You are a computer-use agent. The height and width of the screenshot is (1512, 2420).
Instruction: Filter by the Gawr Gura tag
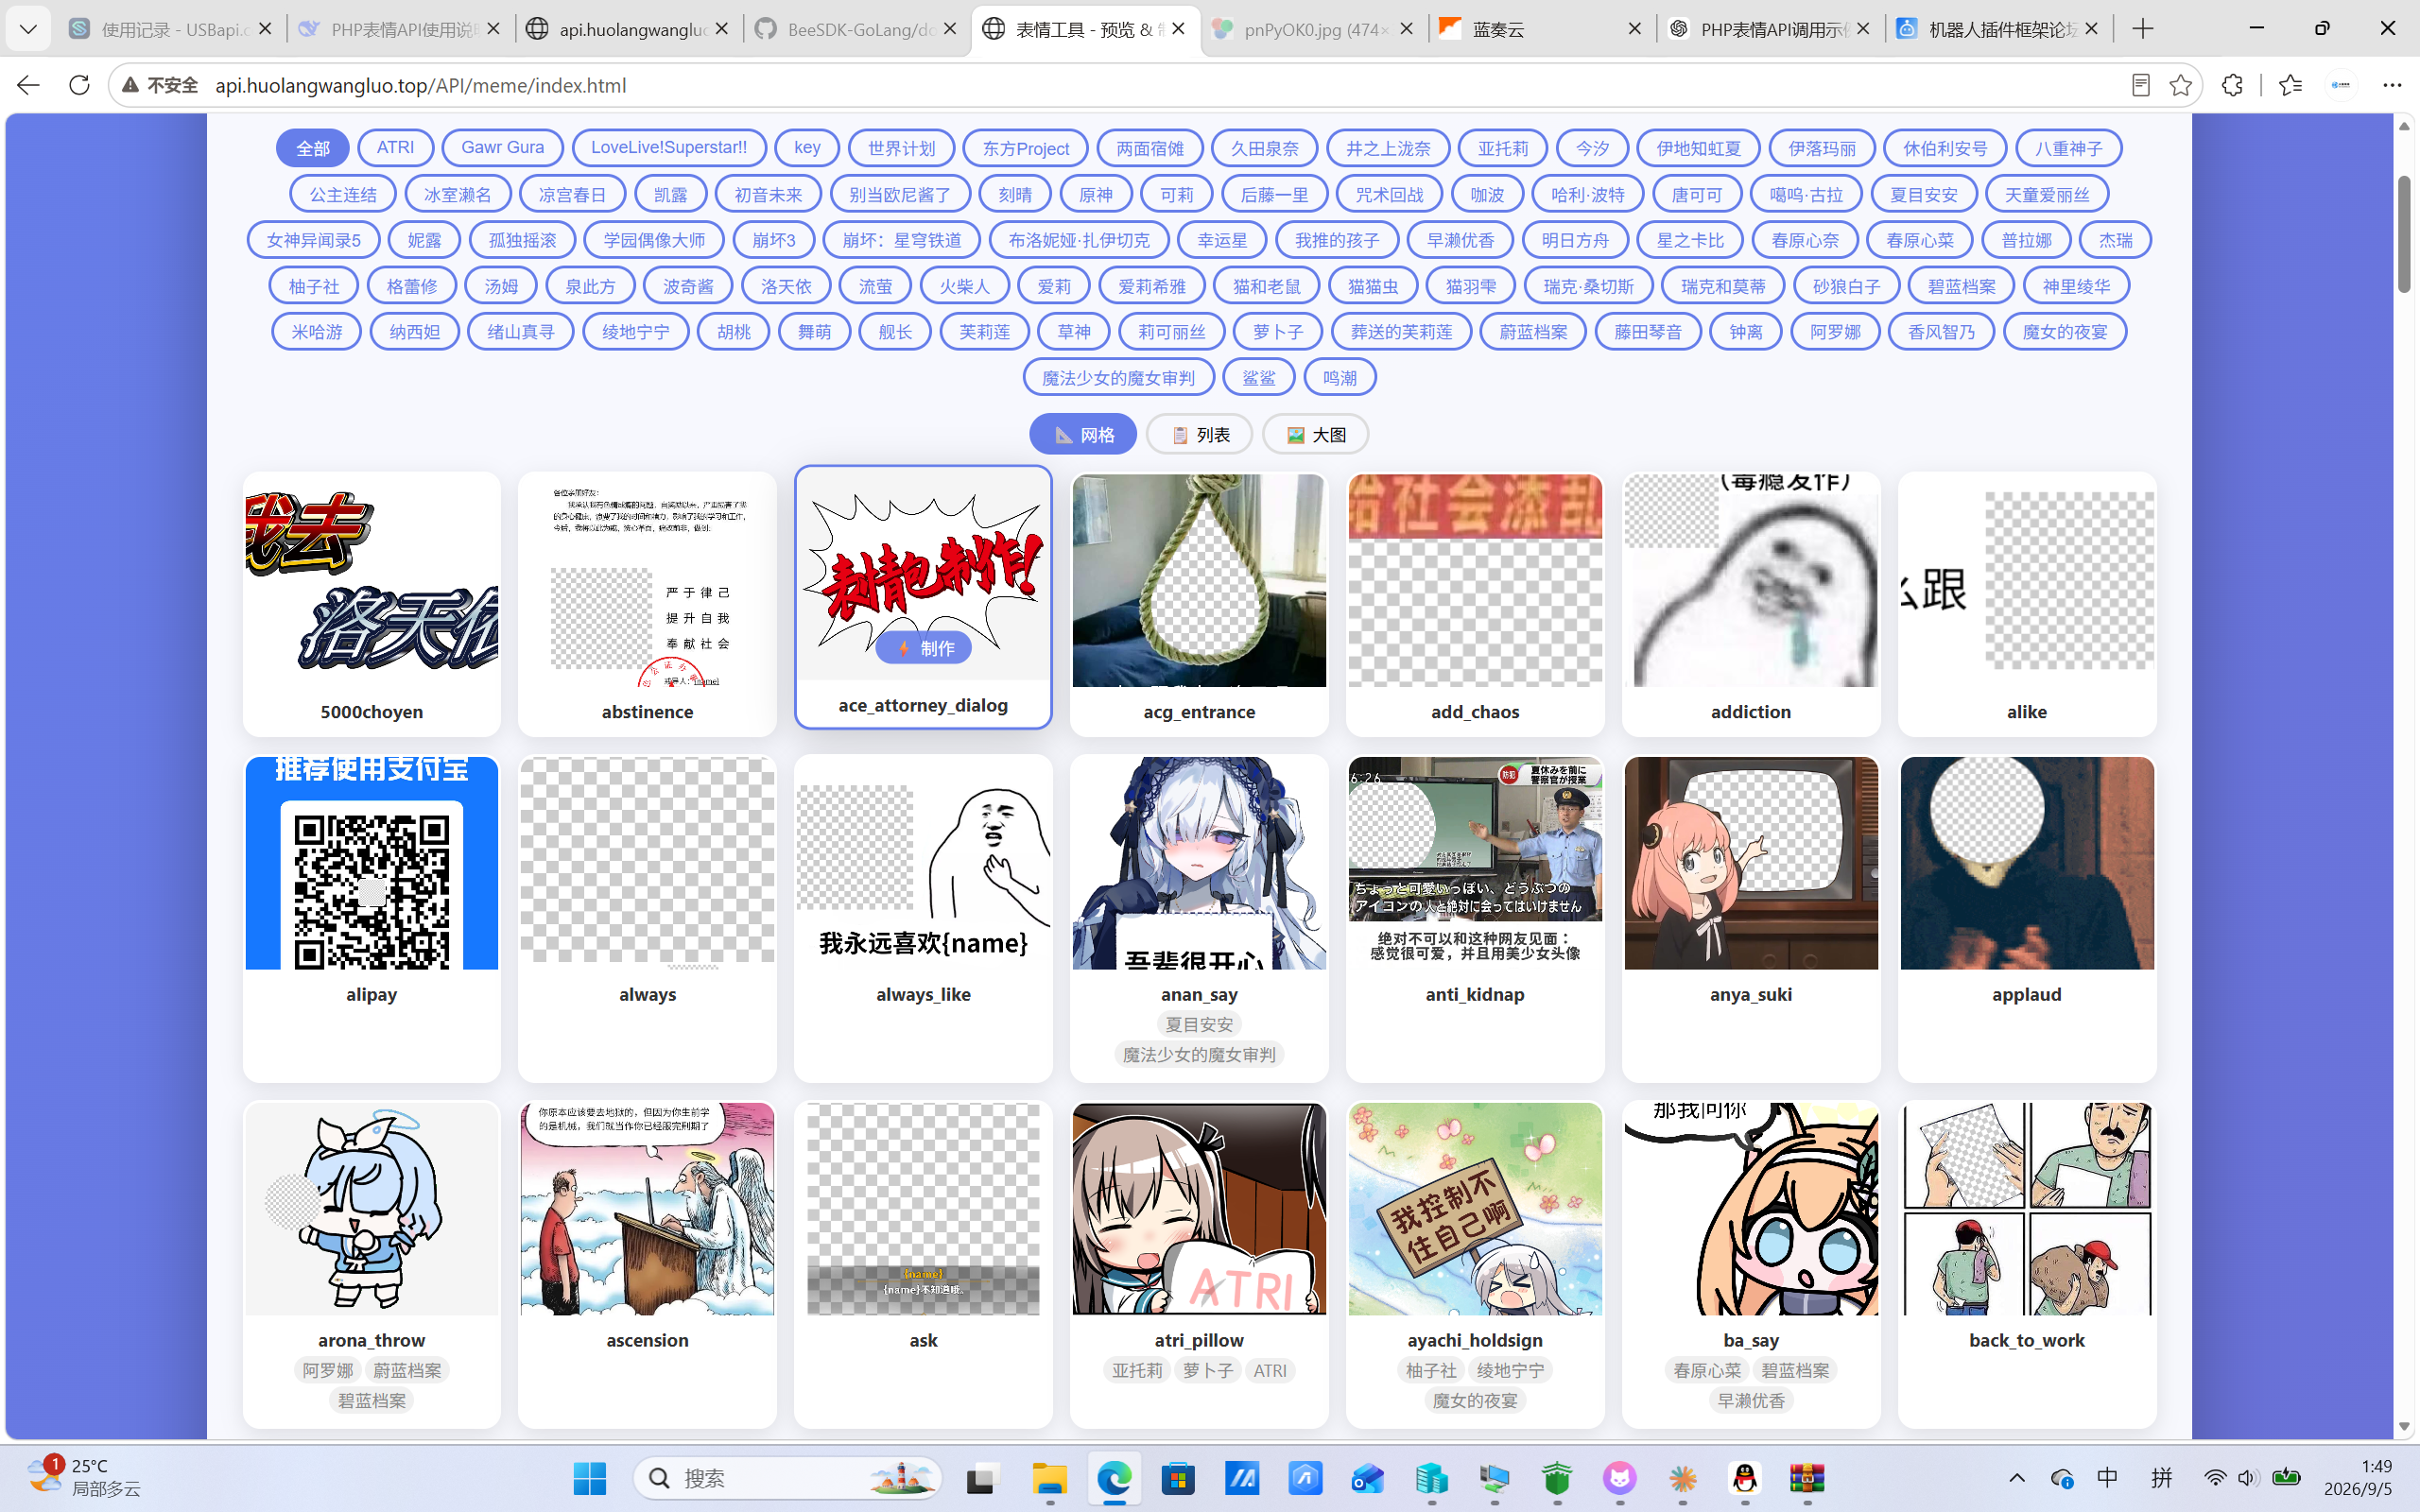pyautogui.click(x=503, y=148)
